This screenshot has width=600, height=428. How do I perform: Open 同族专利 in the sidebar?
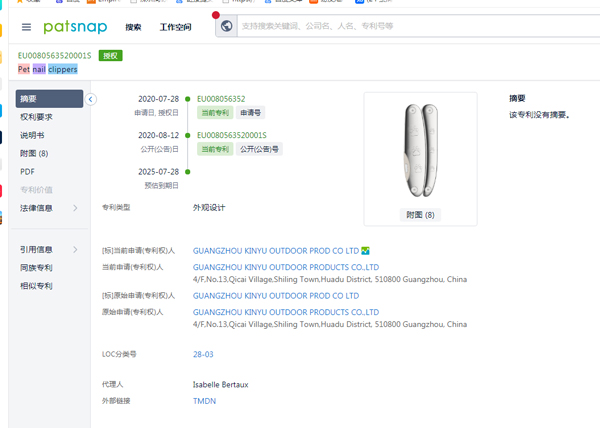coord(36,268)
